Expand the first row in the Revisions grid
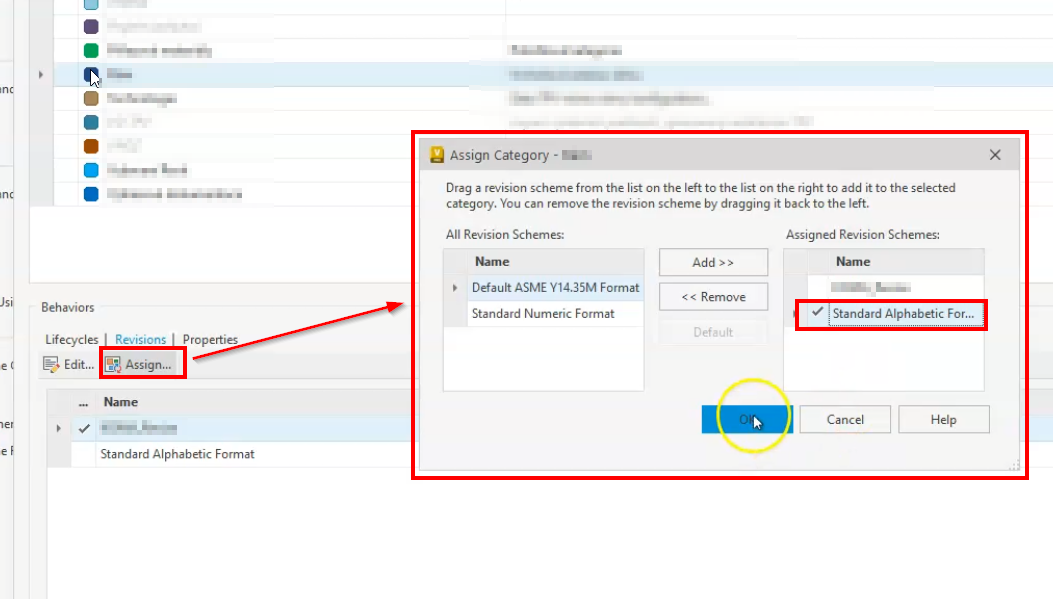 tap(58, 428)
